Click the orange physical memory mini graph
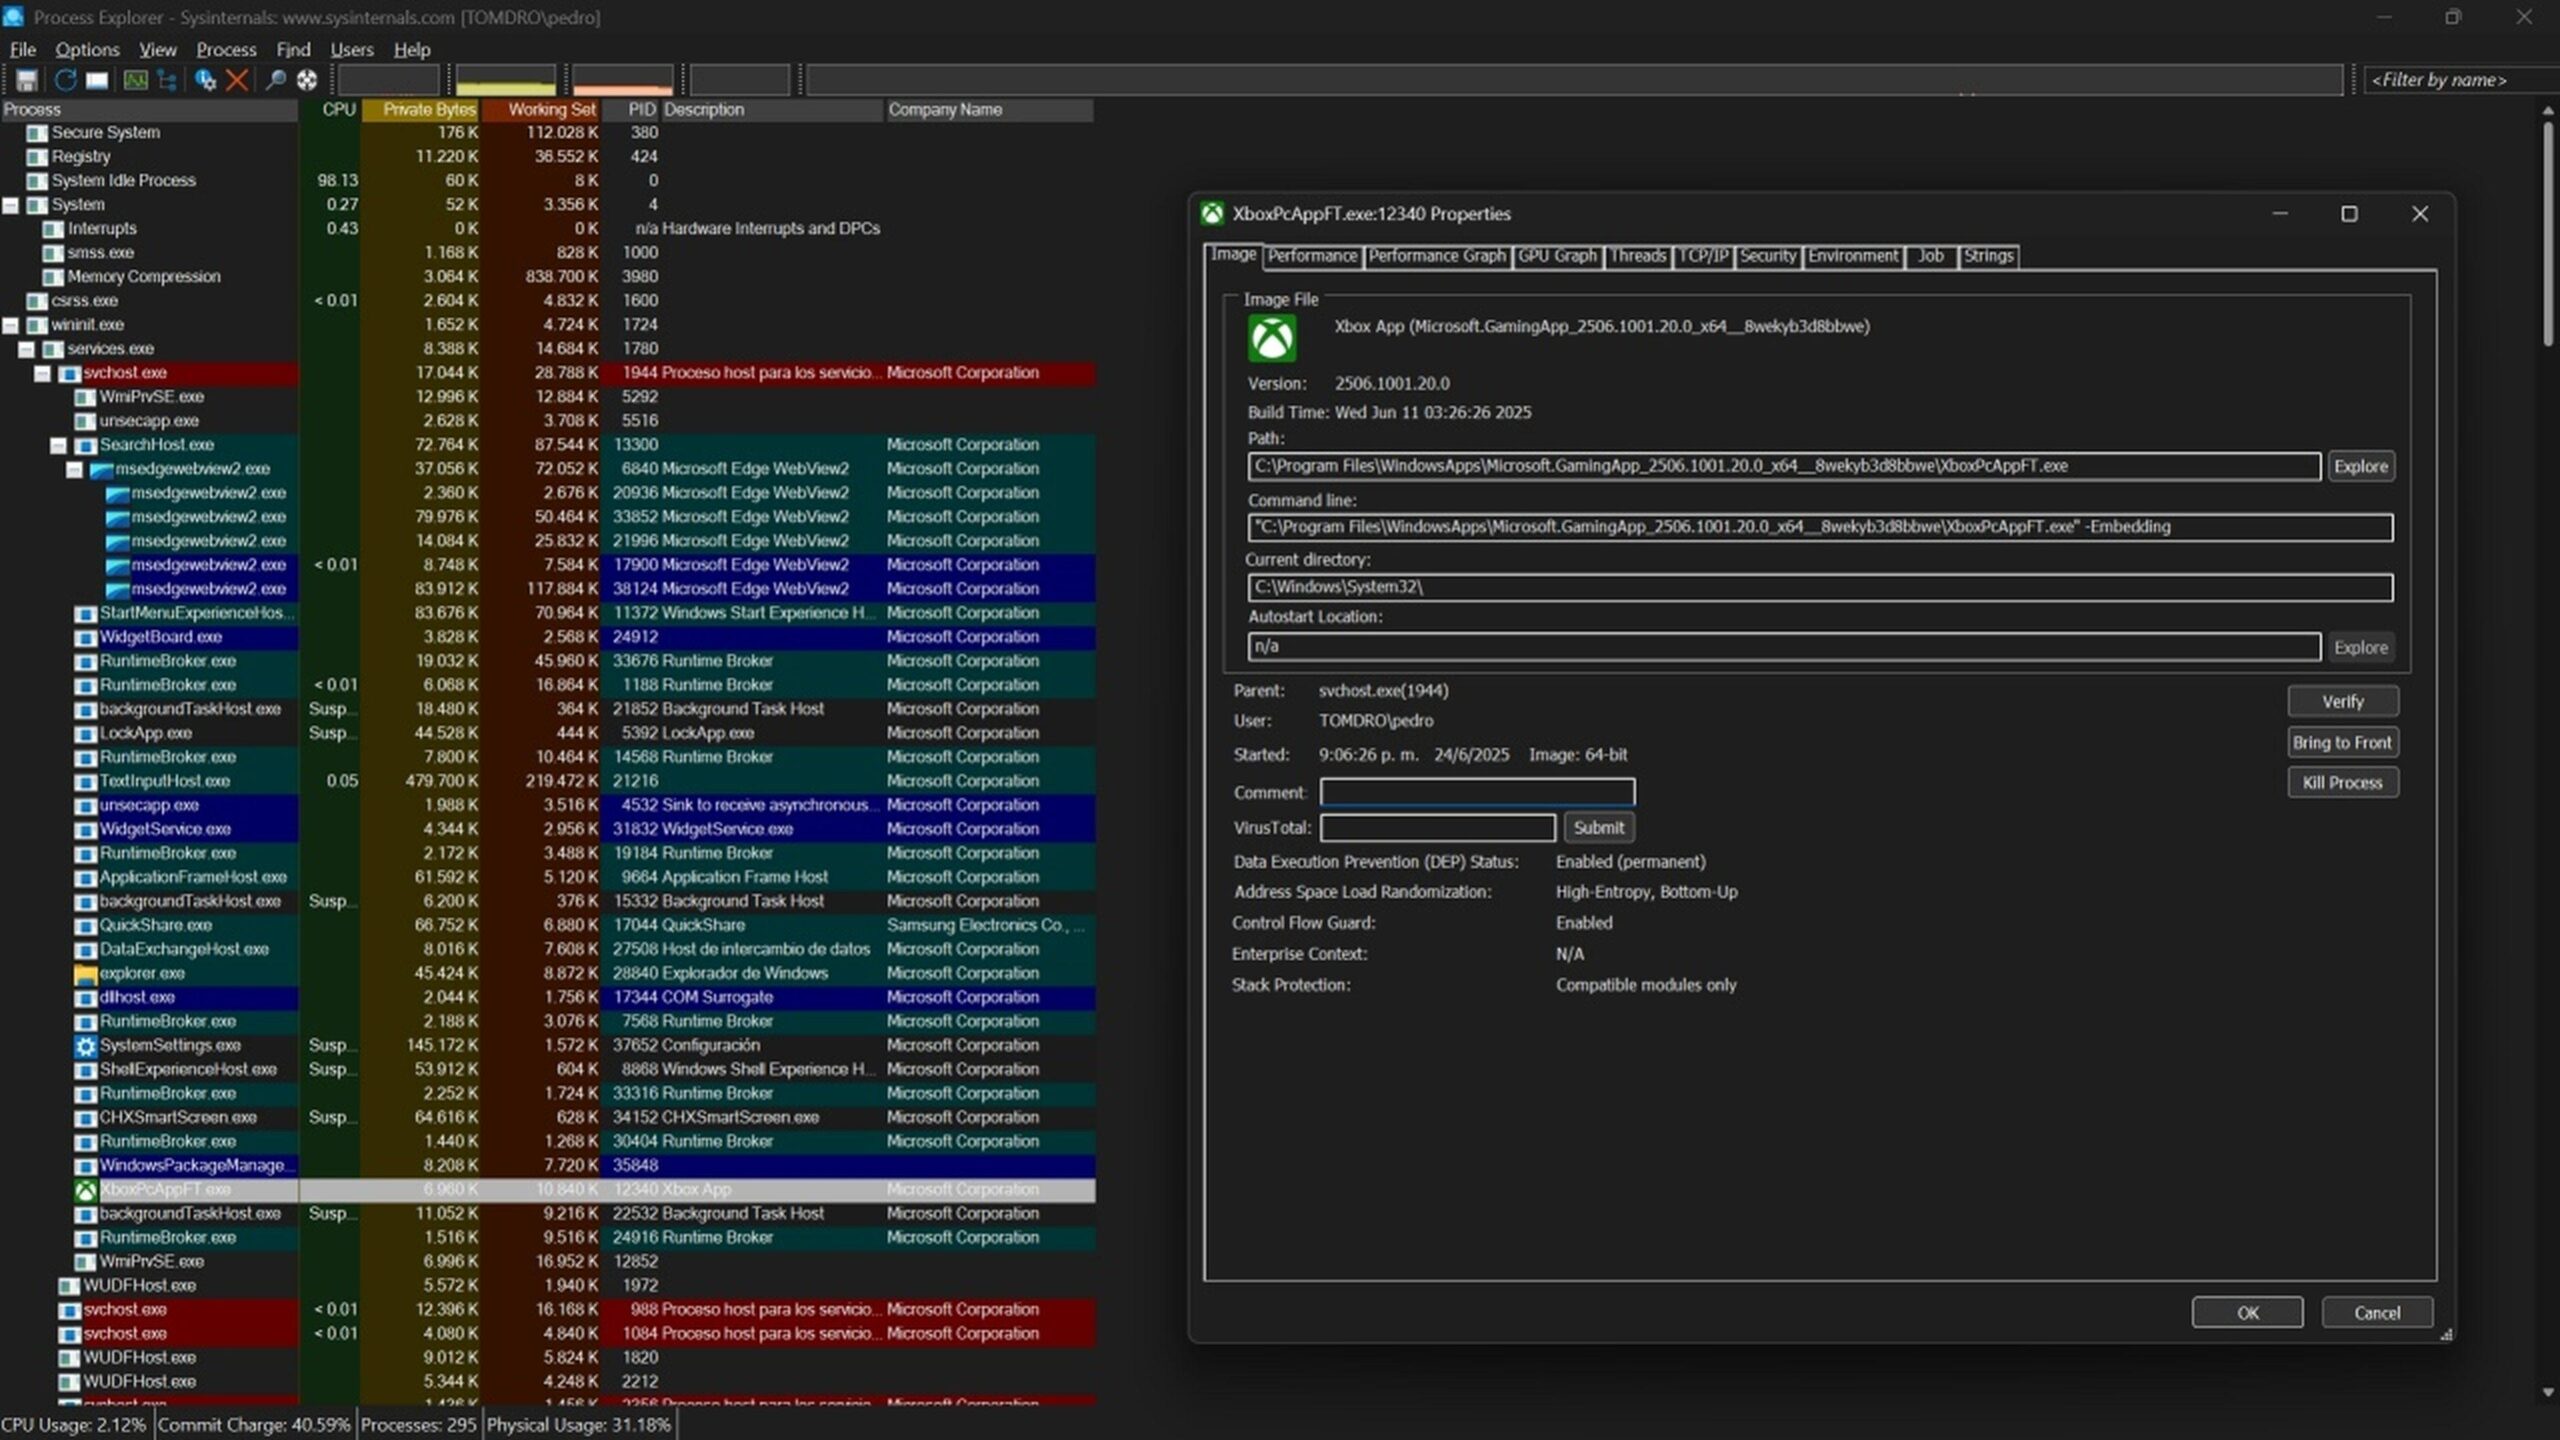2560x1440 pixels. 622,80
